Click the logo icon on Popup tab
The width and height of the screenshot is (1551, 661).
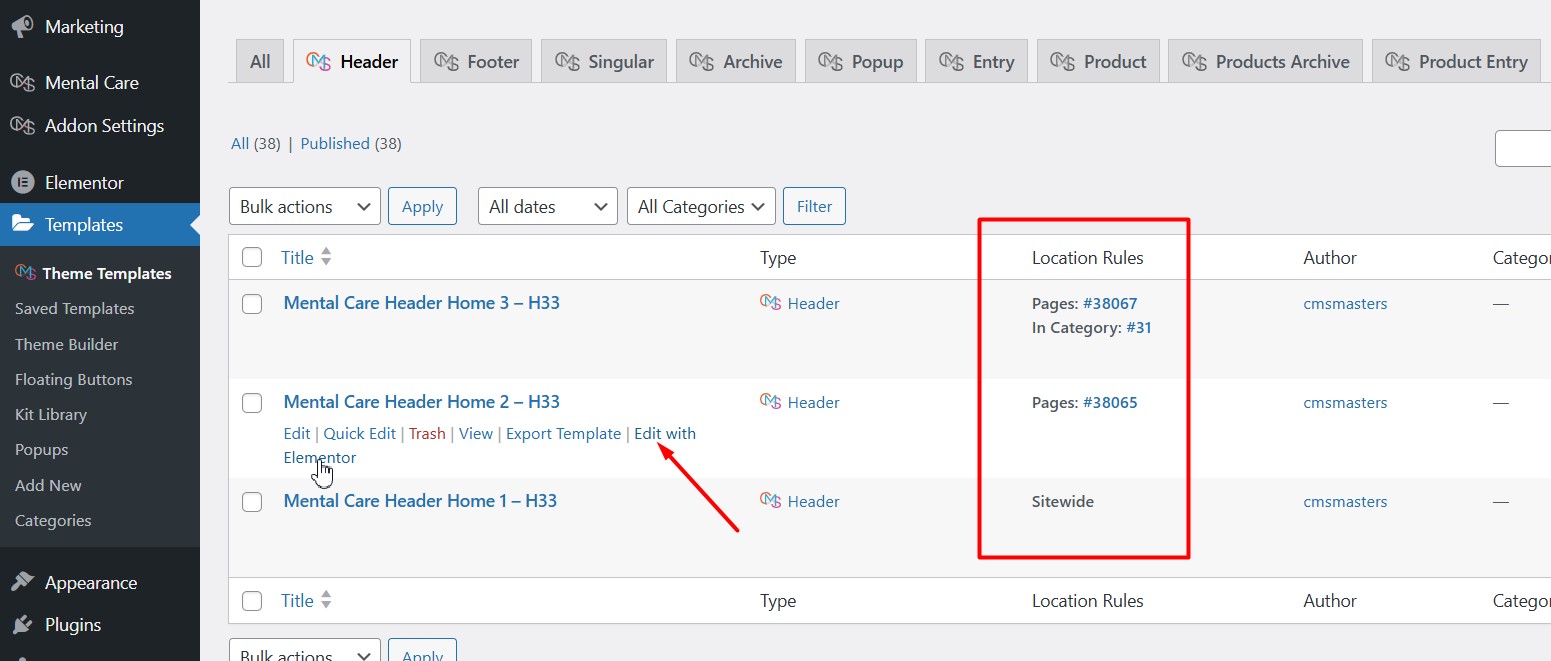point(830,62)
